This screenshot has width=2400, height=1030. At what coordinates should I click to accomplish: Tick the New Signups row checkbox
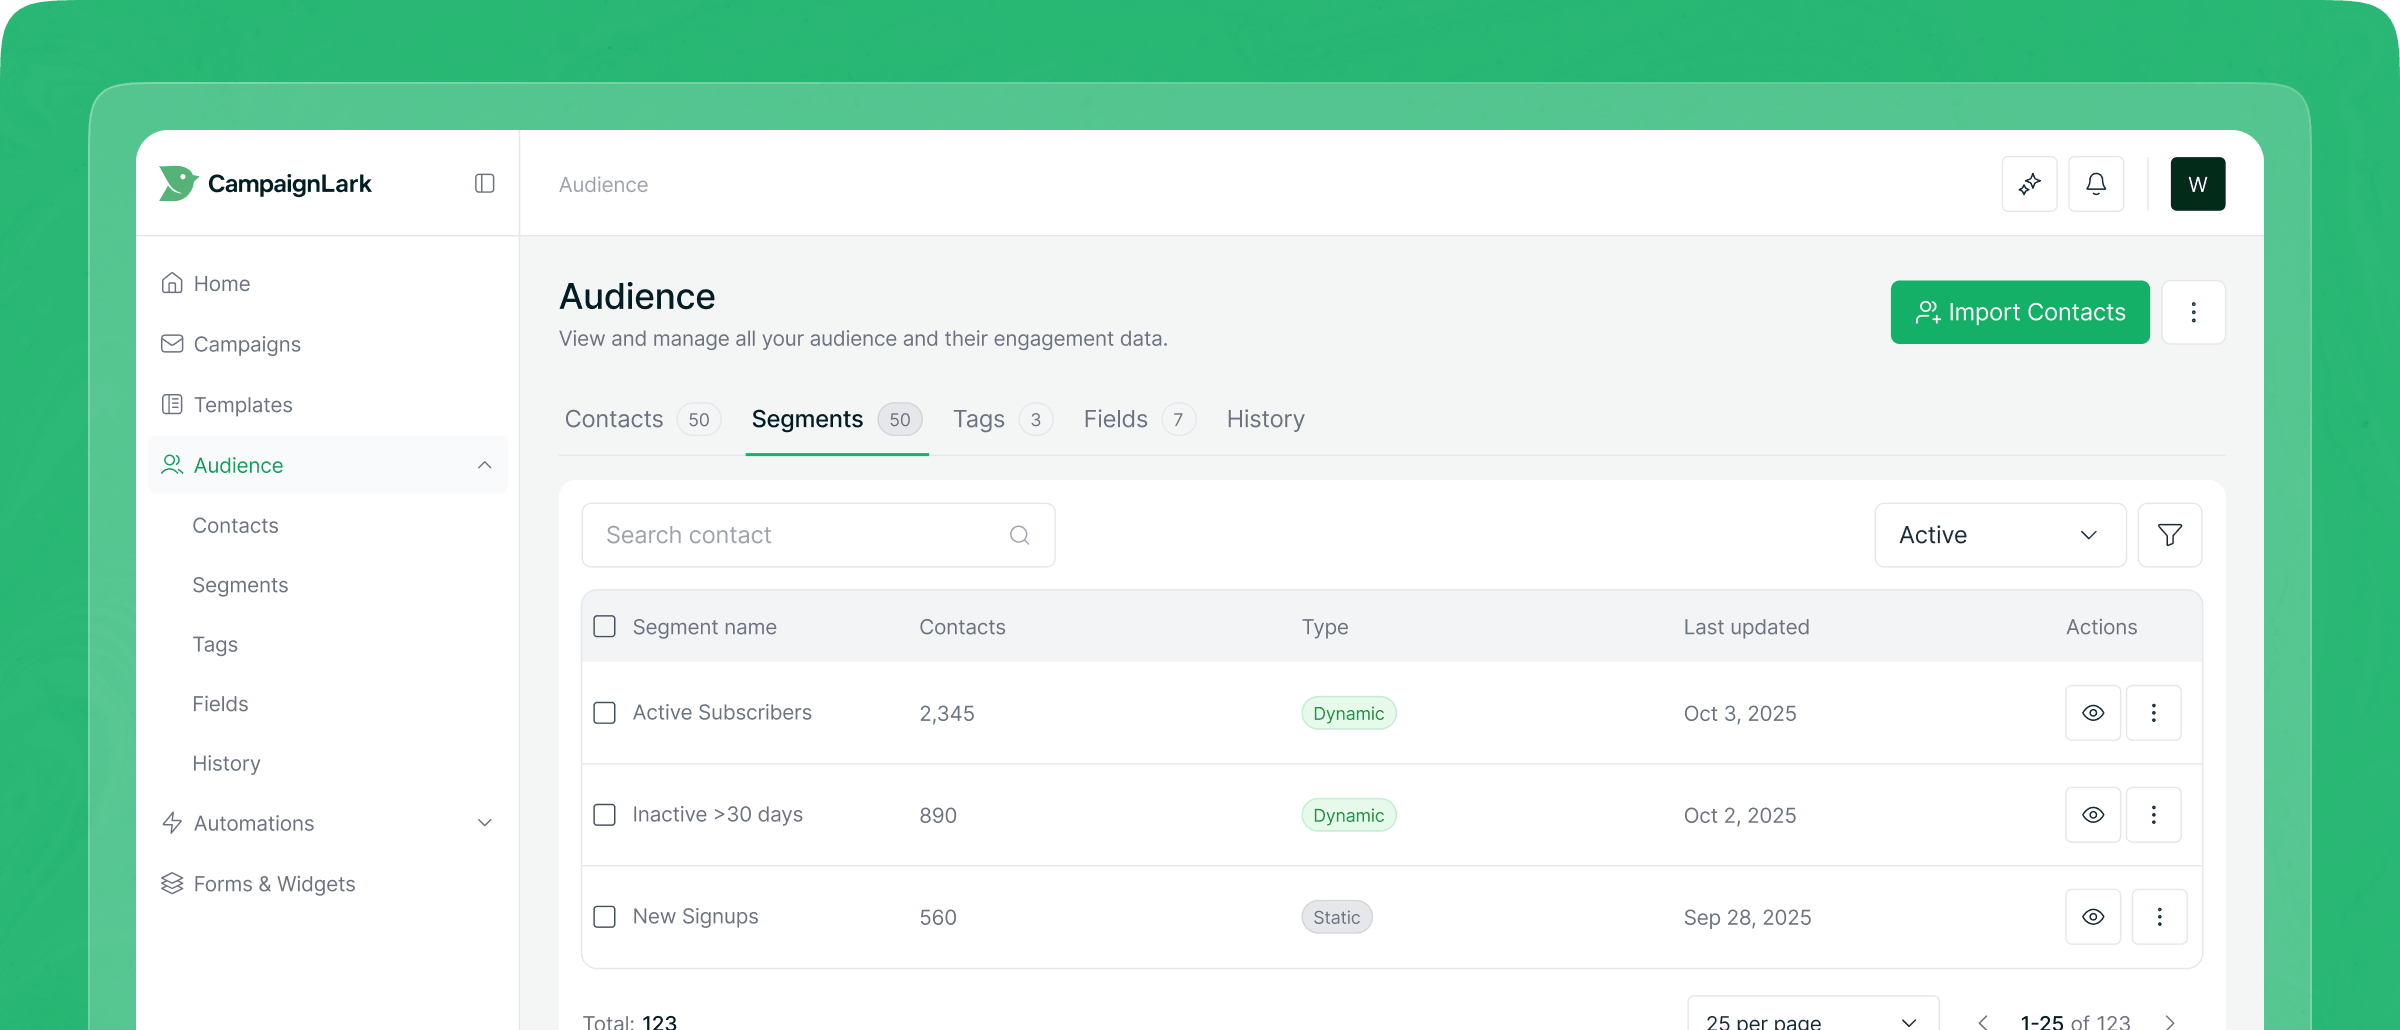click(605, 917)
